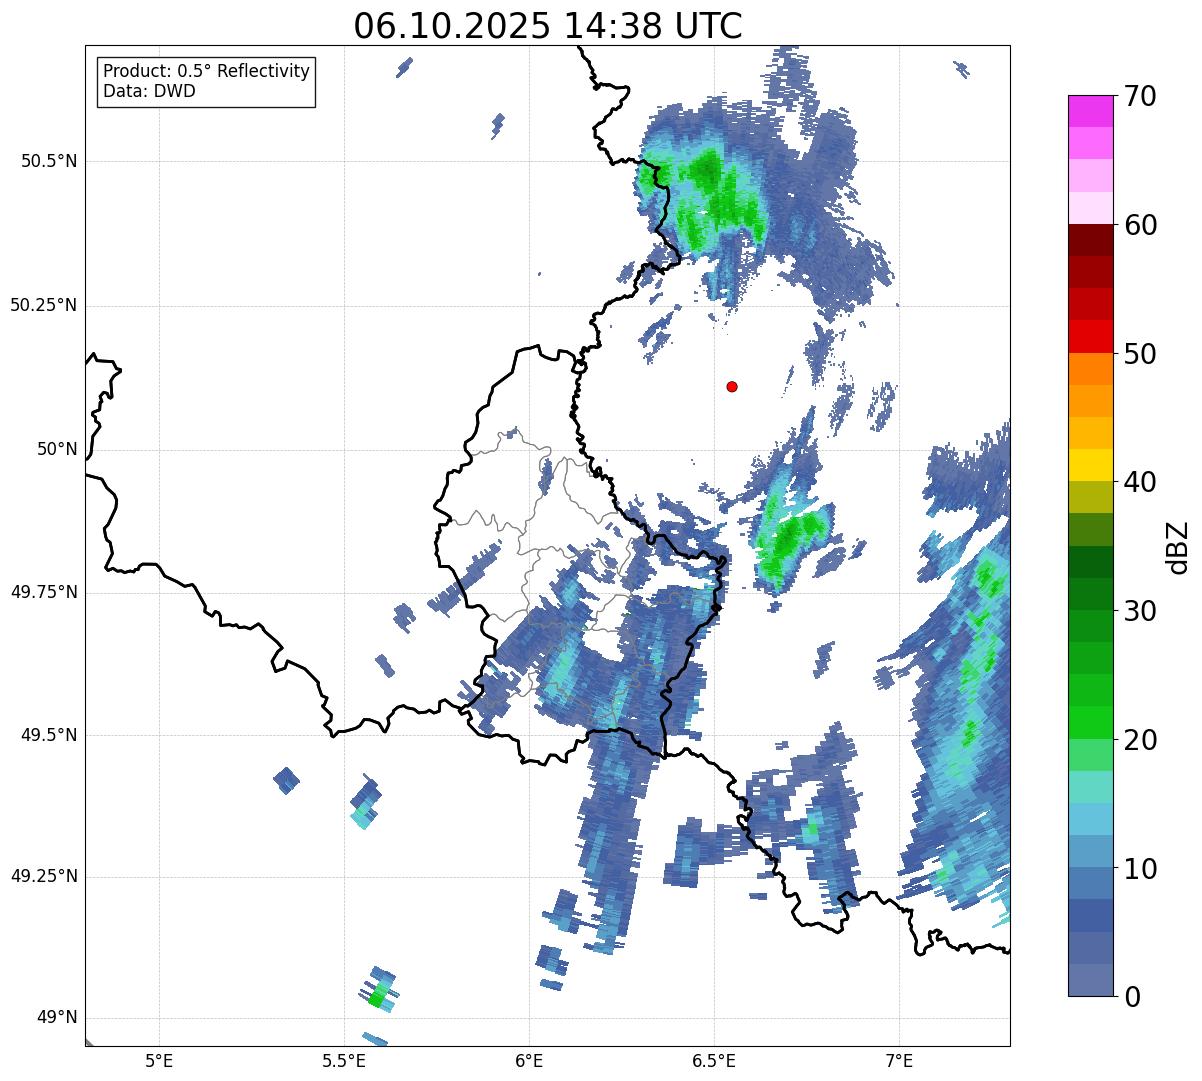
Task: Click the 50°N latitude label
Action: [57, 449]
